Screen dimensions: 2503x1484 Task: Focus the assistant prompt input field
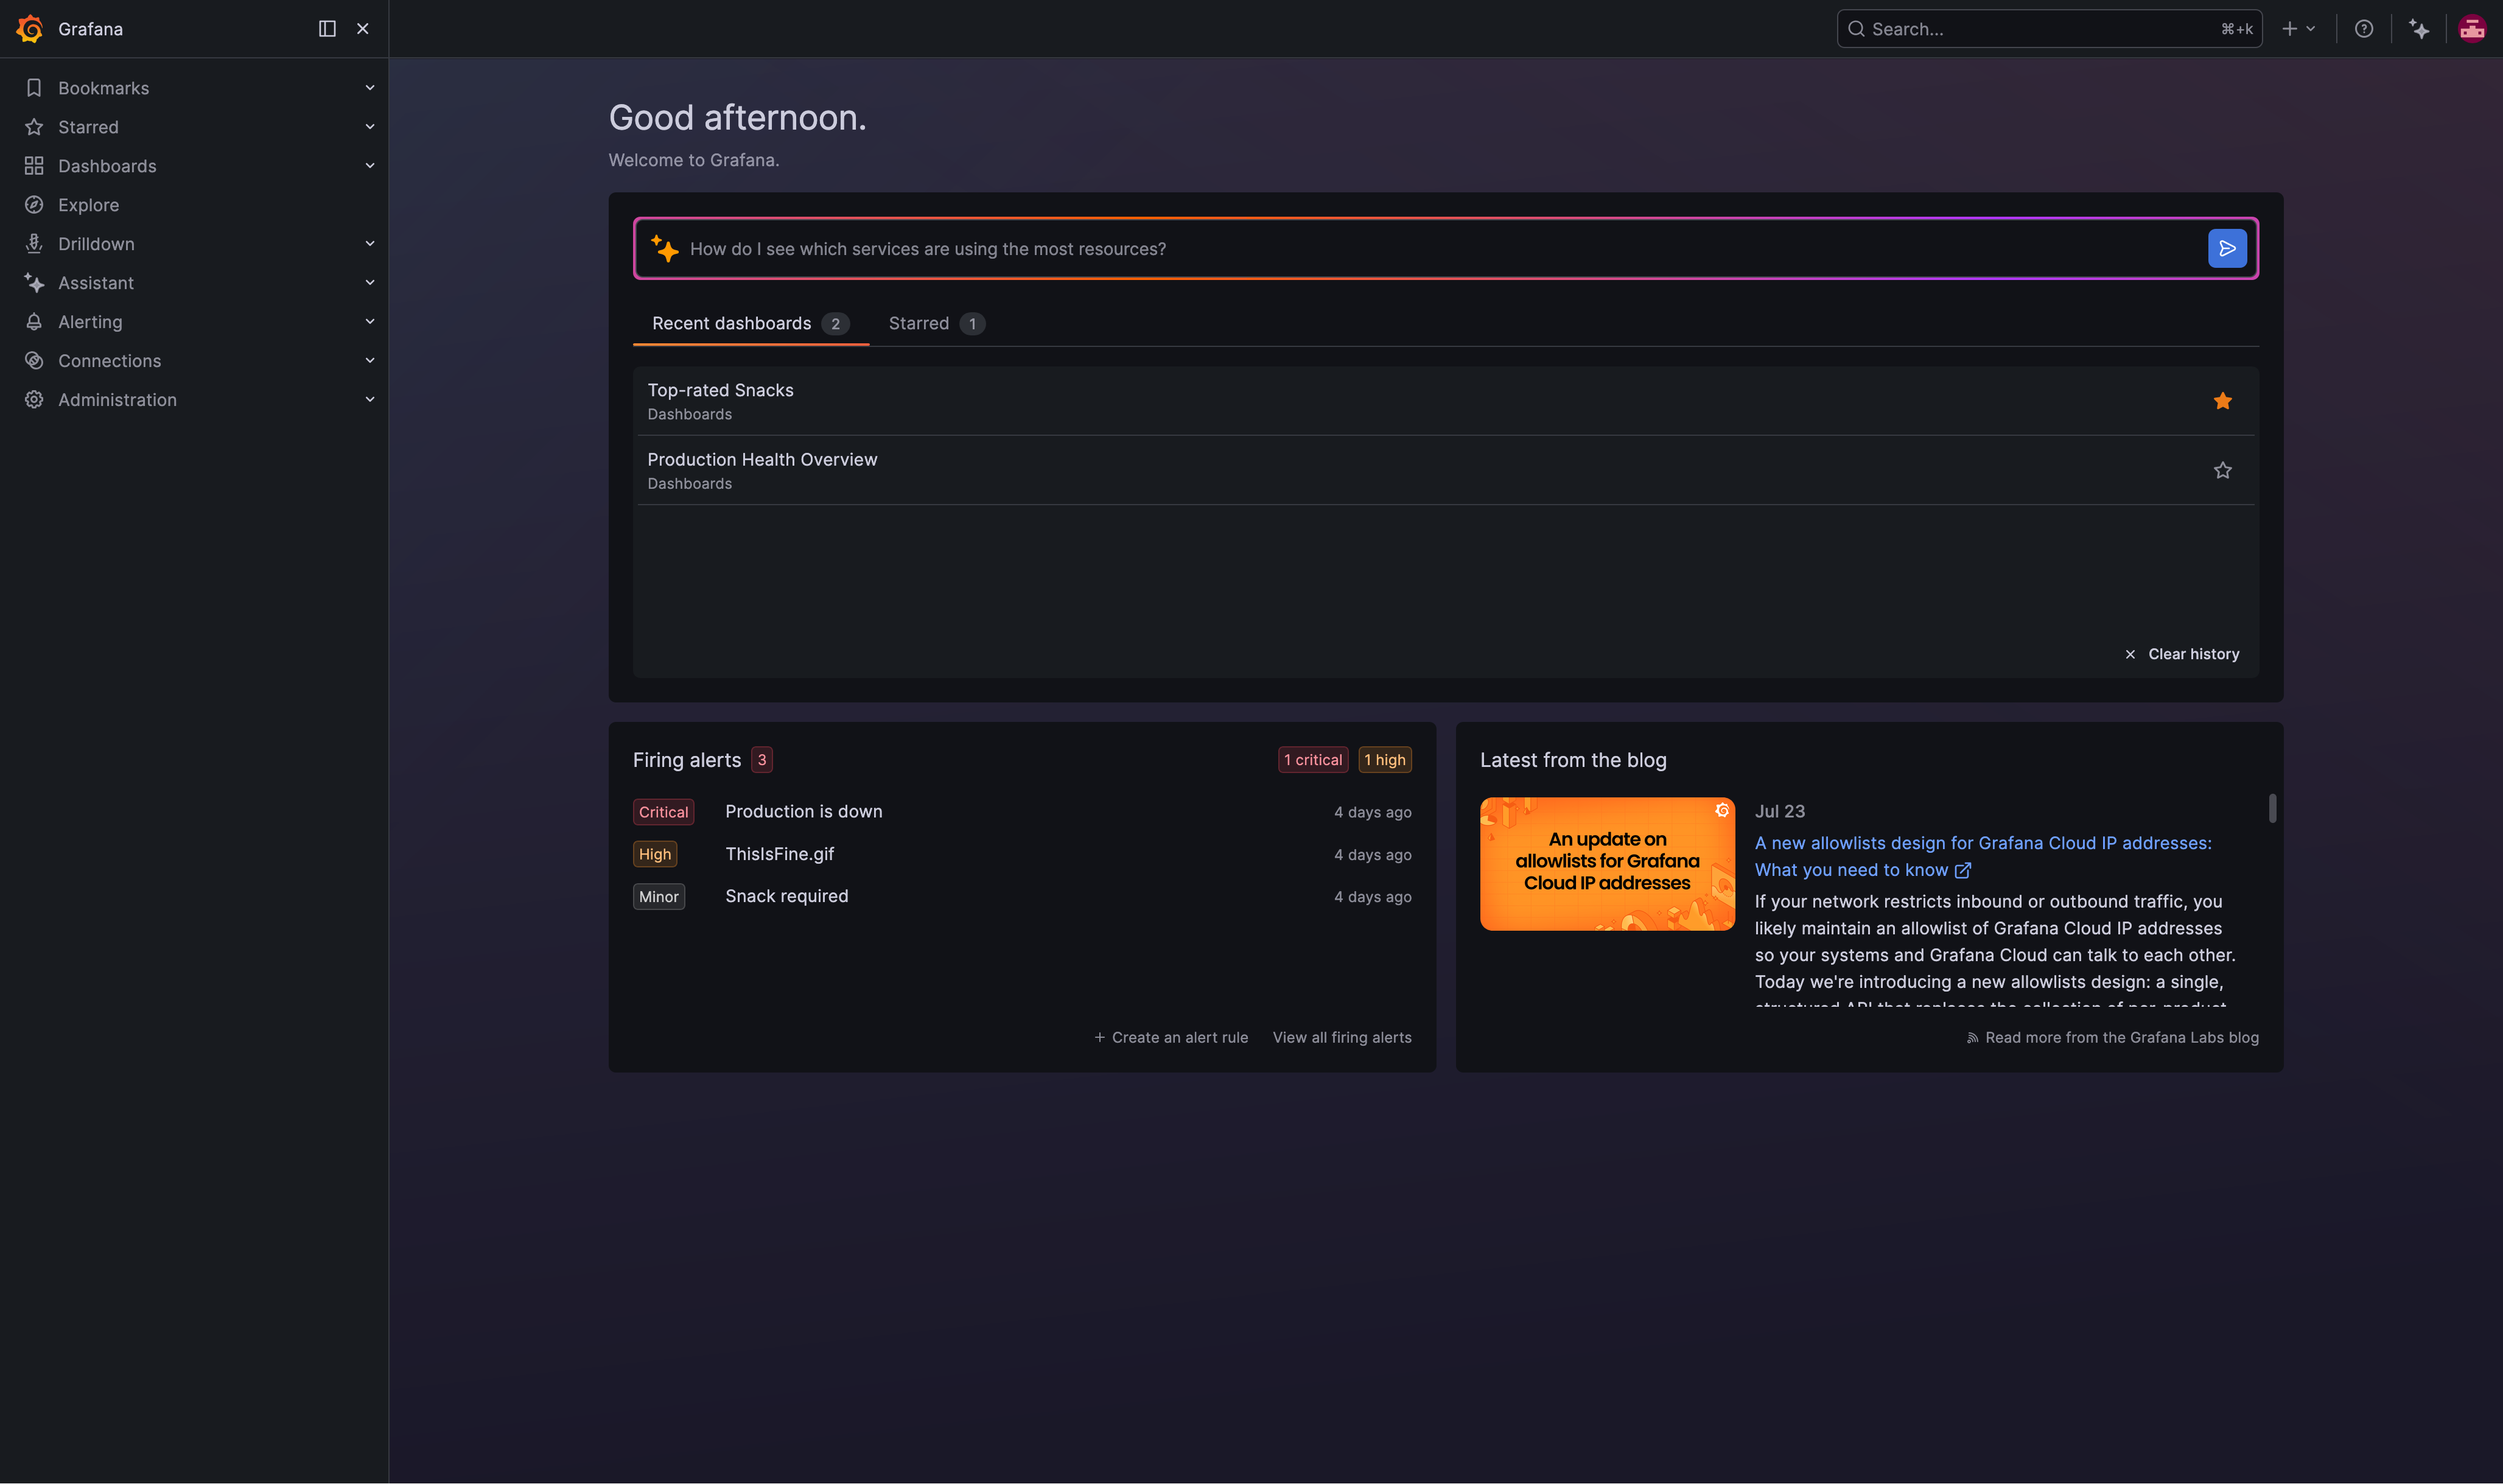click(1446, 249)
